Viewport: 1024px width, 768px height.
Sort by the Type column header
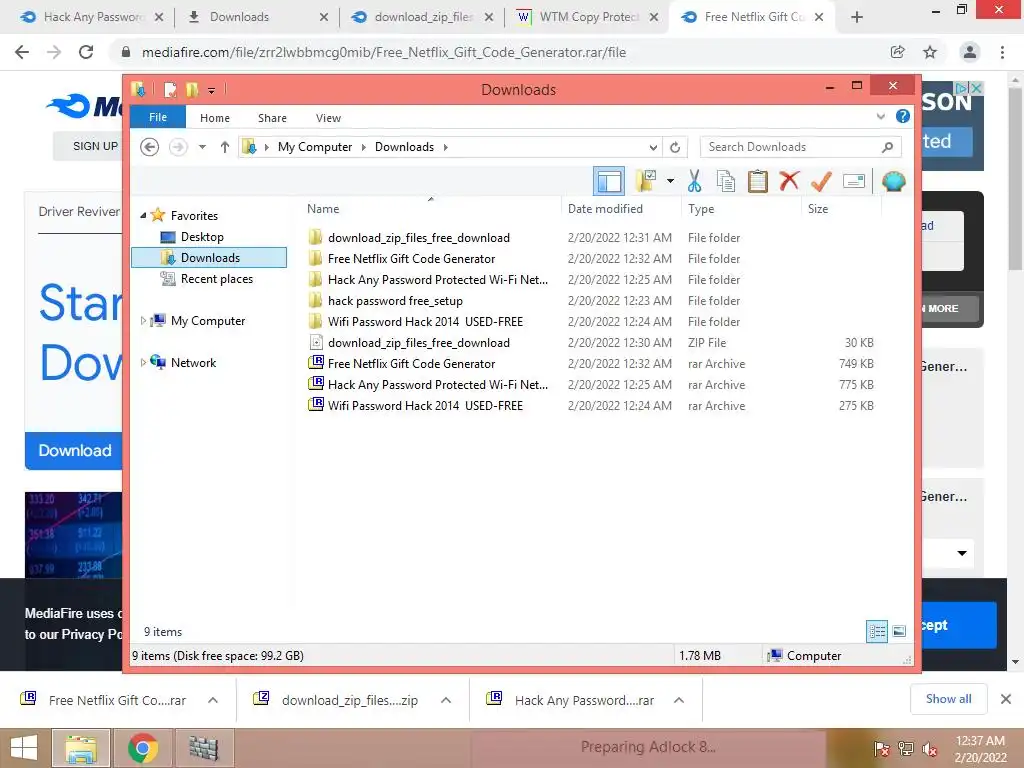tap(741, 209)
